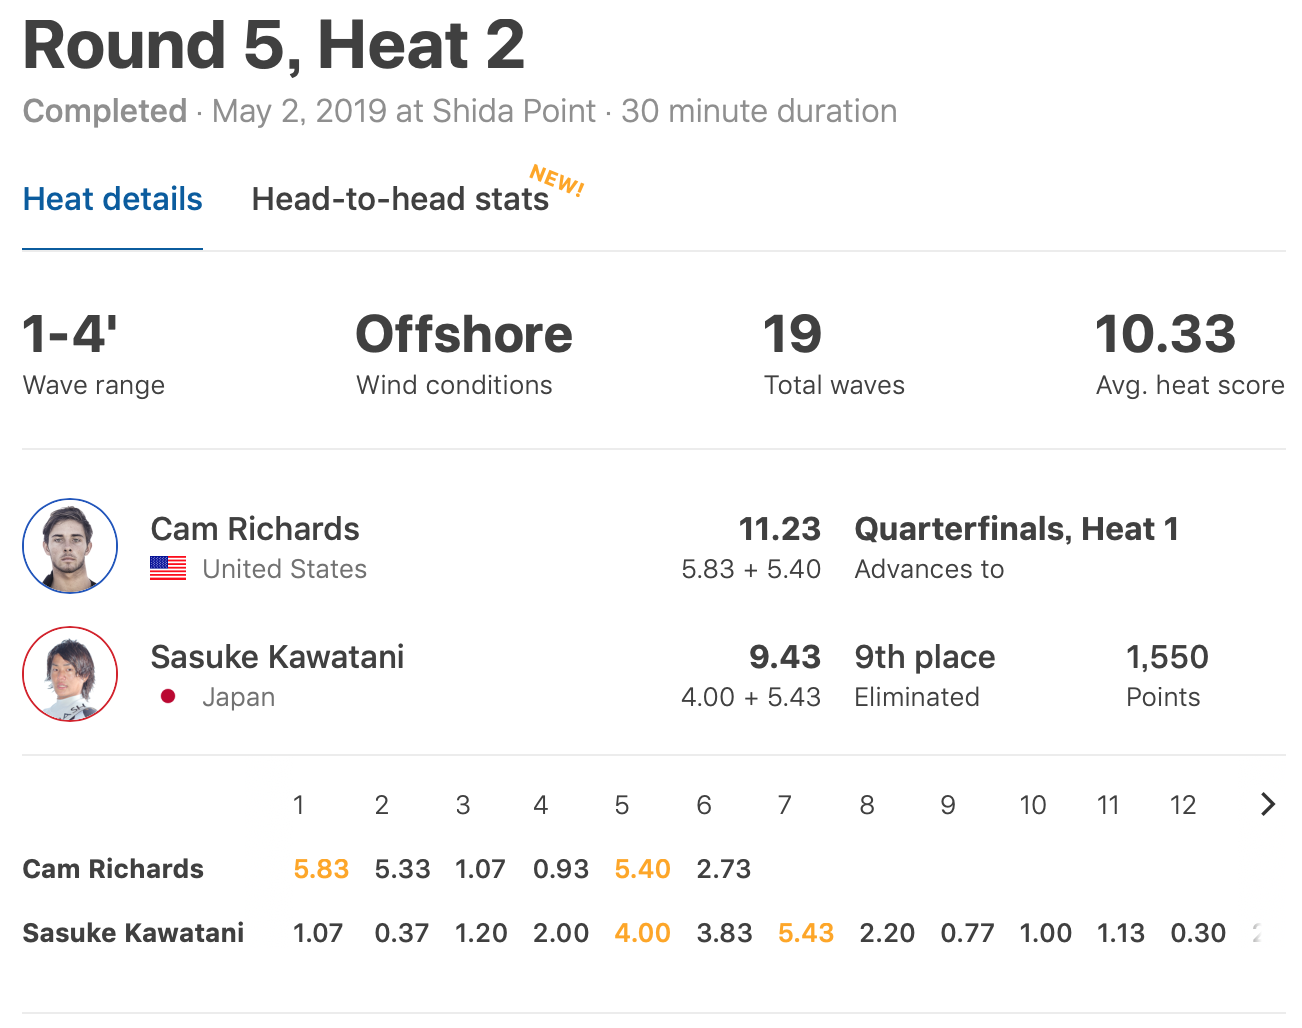Click the 1,550 Points value
The image size is (1302, 1028).
coord(1167,657)
